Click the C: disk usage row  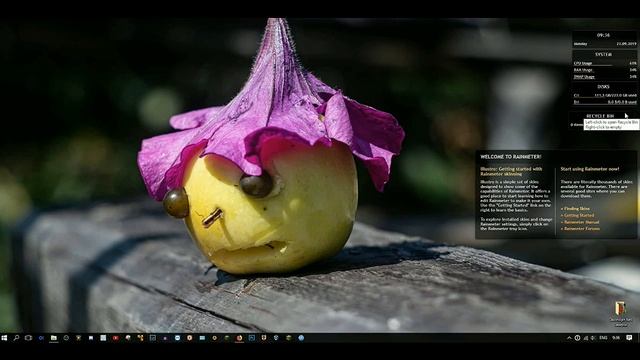click(x=605, y=96)
